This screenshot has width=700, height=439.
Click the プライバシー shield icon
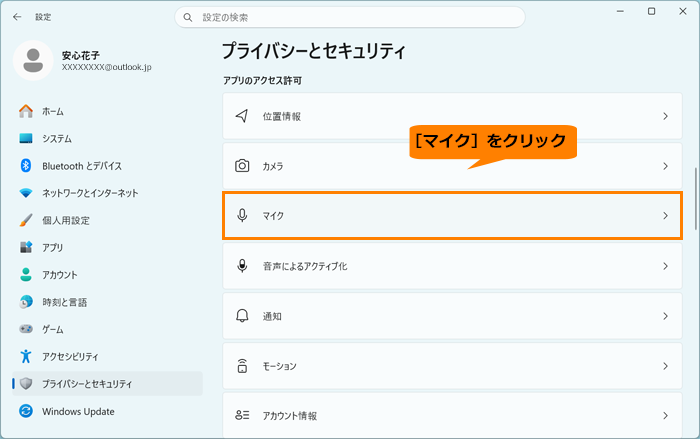pos(26,384)
